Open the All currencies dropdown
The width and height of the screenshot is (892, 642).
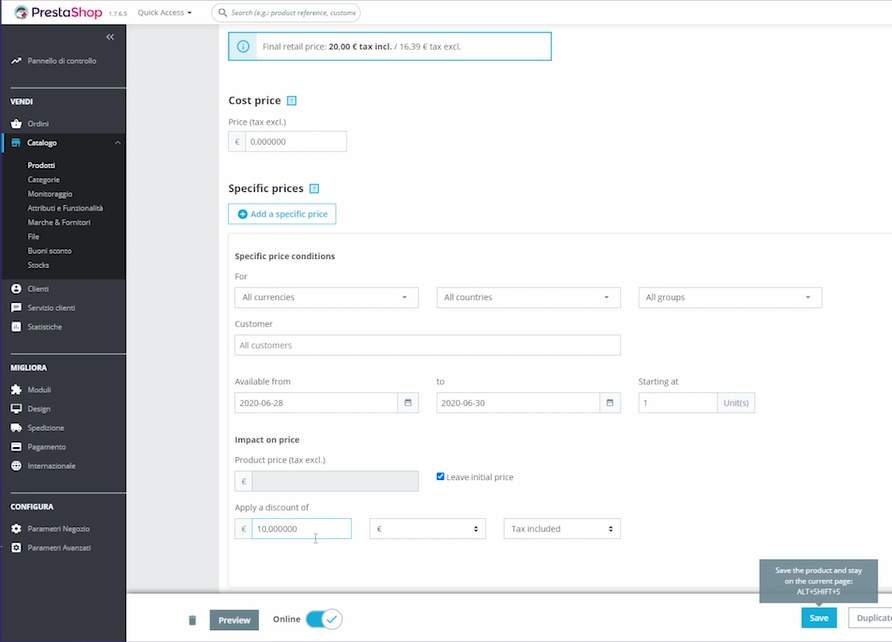(x=326, y=297)
